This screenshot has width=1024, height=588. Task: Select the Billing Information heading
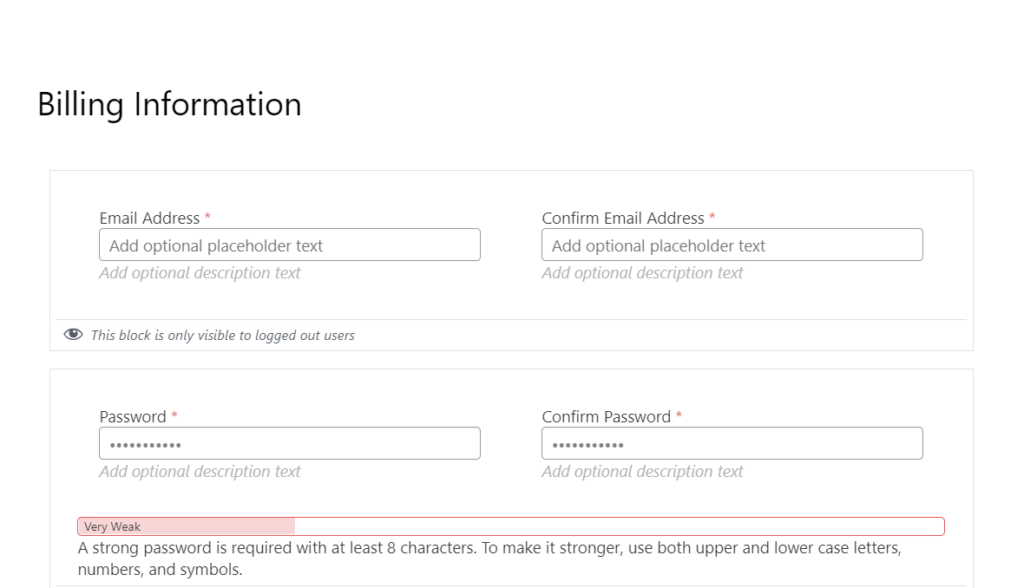pos(169,105)
